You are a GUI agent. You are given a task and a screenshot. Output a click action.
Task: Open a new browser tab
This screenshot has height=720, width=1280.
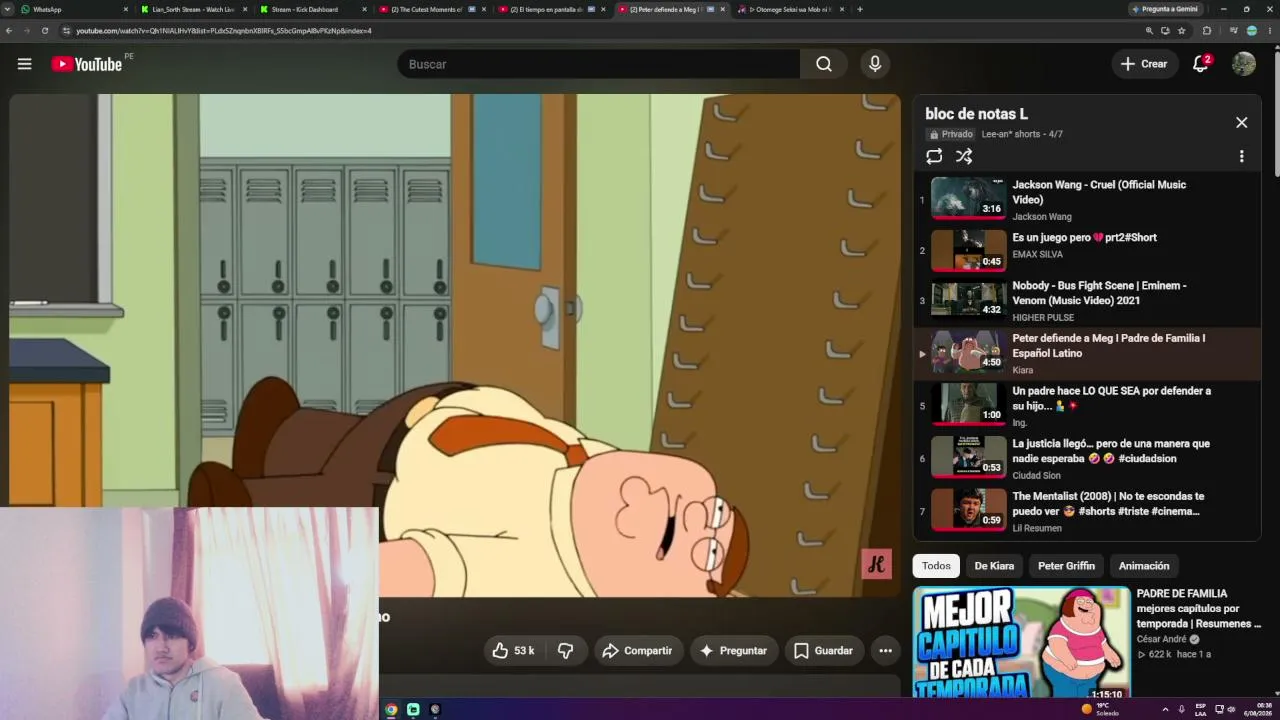pyautogui.click(x=860, y=9)
